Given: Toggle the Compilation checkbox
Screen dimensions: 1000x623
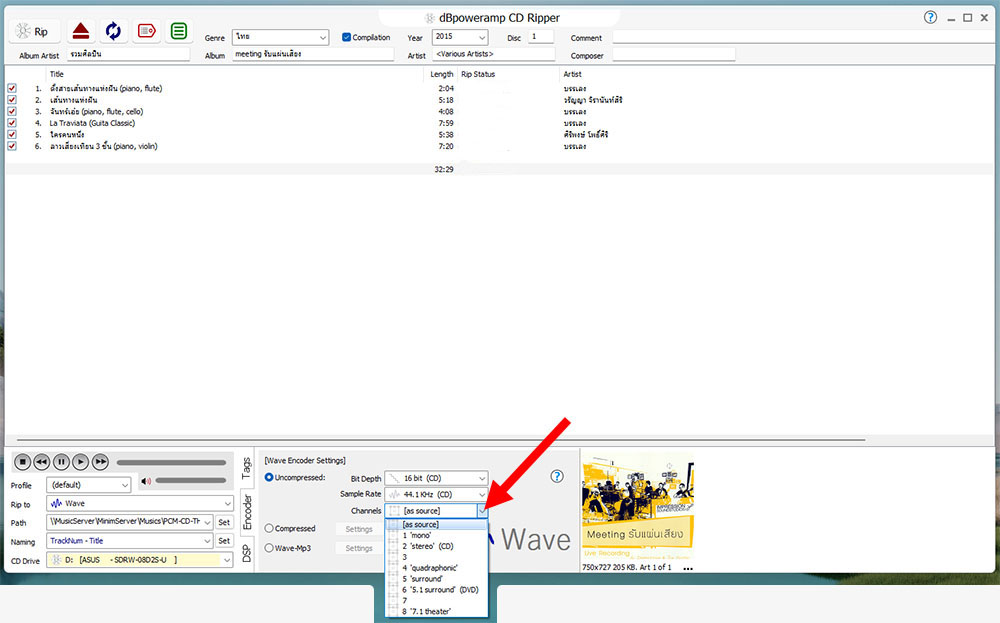Looking at the screenshot, I should click(x=347, y=38).
